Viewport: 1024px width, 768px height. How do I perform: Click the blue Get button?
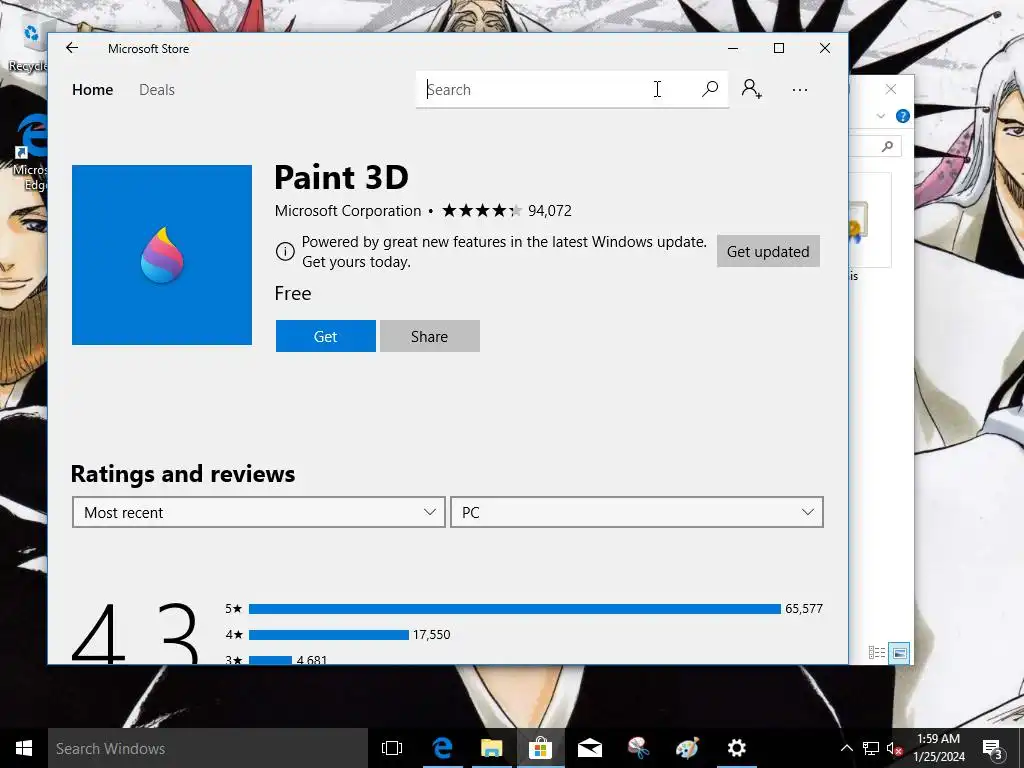(x=325, y=336)
